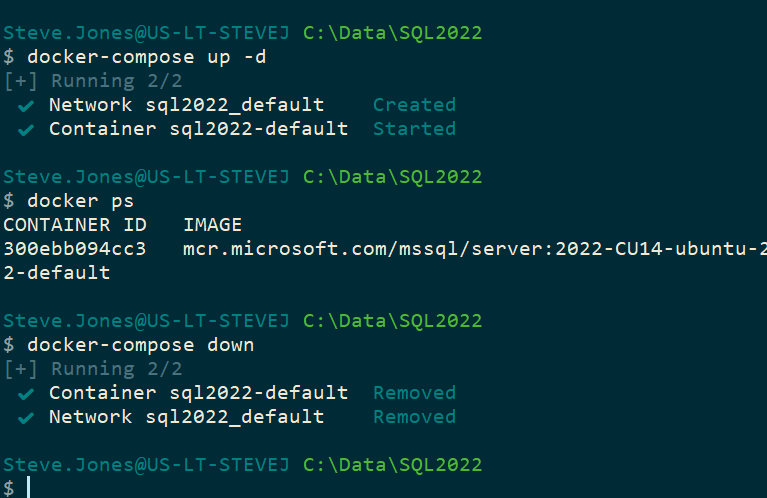Click the 'docker-compose down' command text
767x498 pixels.
[140, 345]
